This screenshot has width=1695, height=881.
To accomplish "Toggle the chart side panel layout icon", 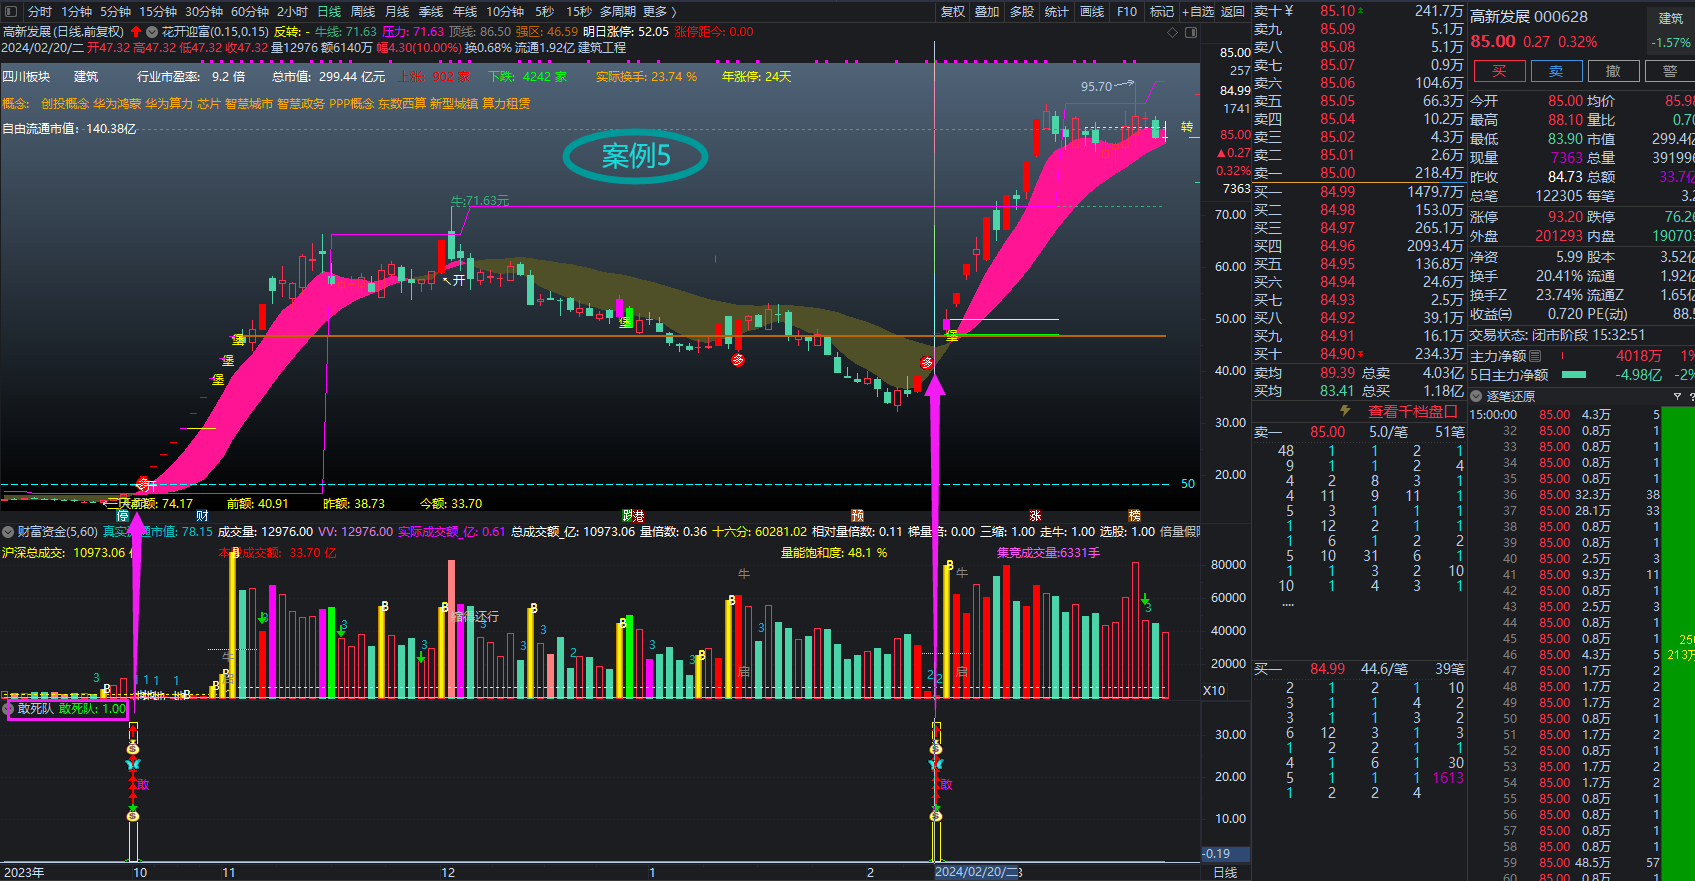I will (1191, 33).
